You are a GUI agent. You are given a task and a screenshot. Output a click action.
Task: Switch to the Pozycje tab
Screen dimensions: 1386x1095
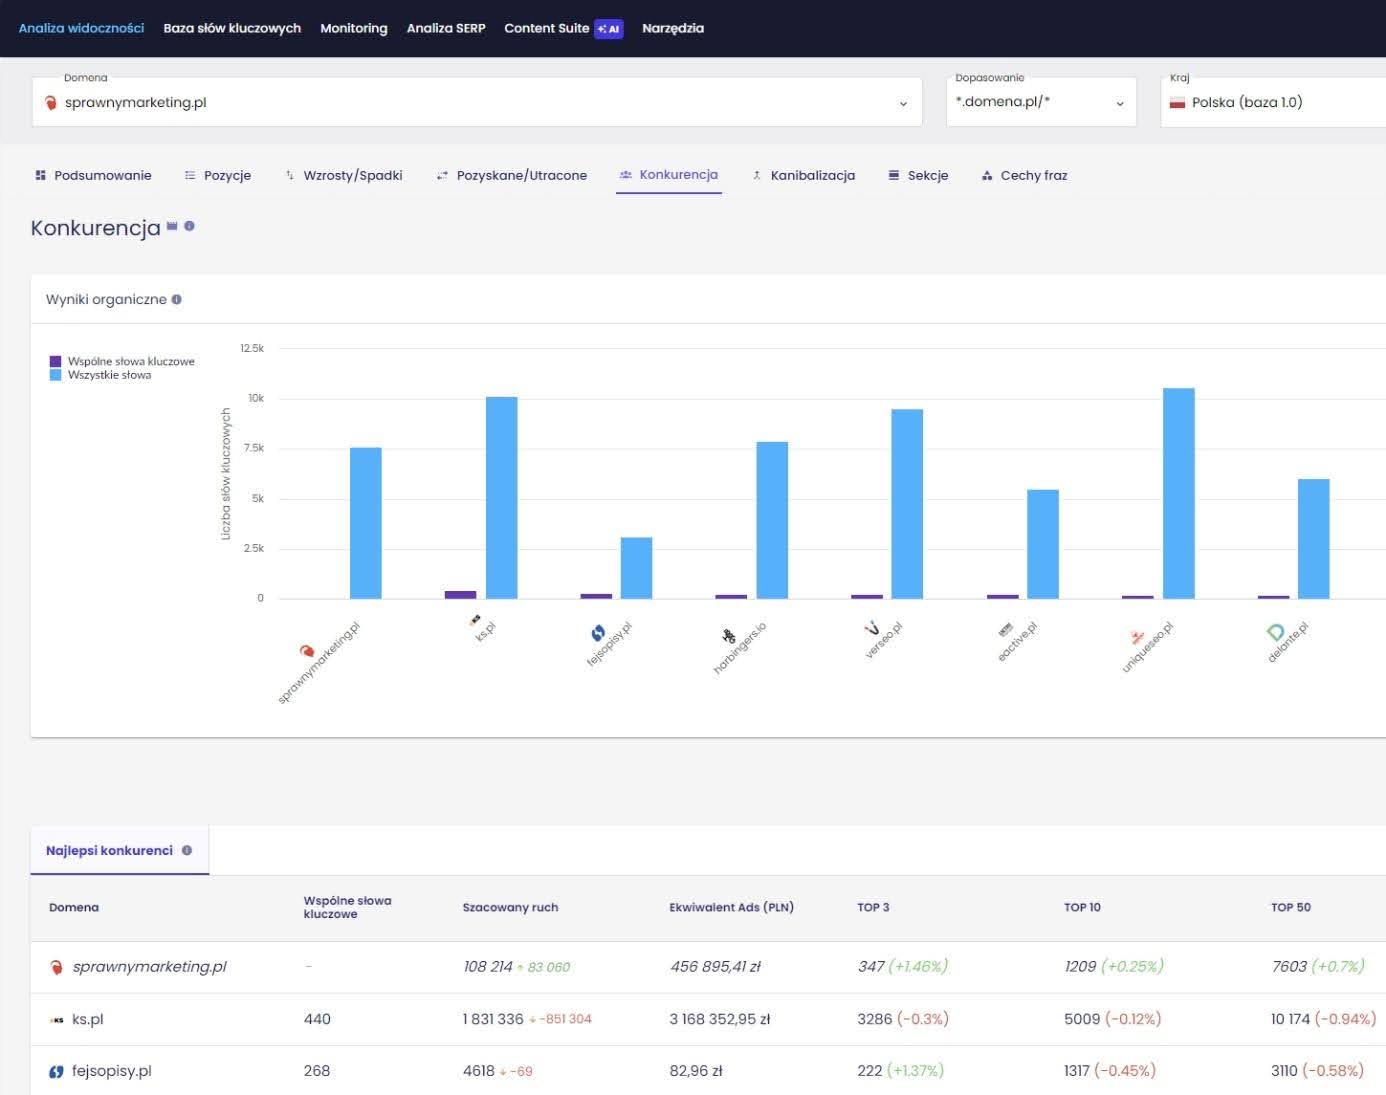[x=217, y=175]
